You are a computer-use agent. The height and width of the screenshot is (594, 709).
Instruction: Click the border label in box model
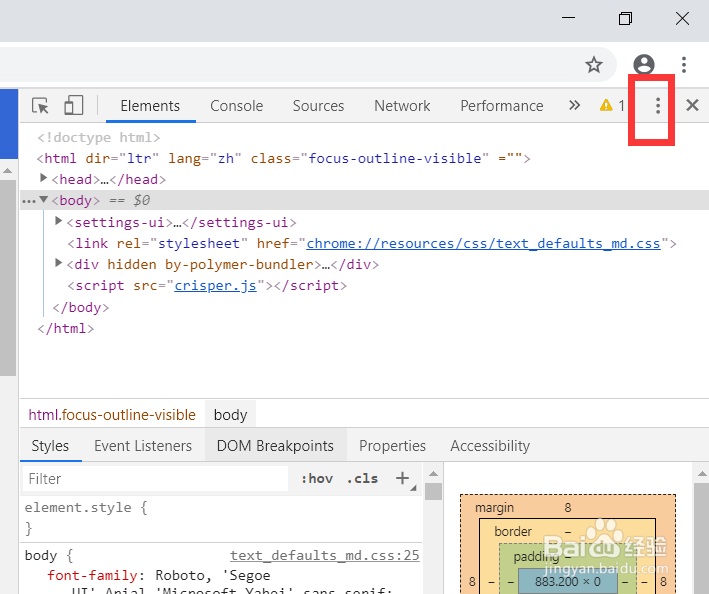[513, 531]
